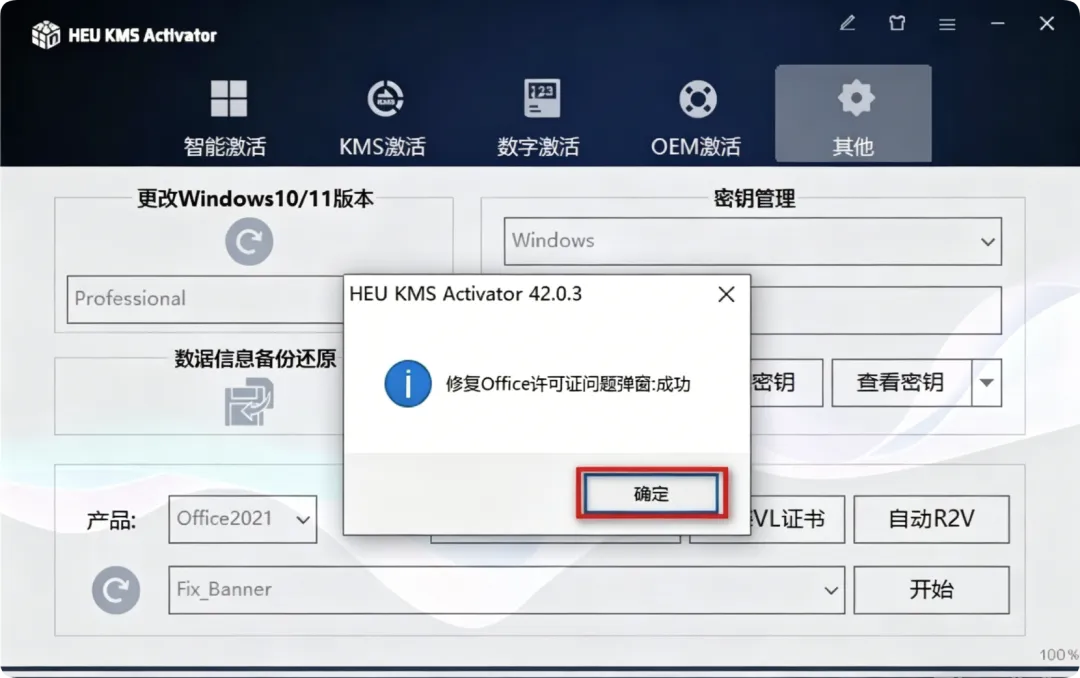Click the 查看密钥 button
1080x678 pixels.
[902, 382]
